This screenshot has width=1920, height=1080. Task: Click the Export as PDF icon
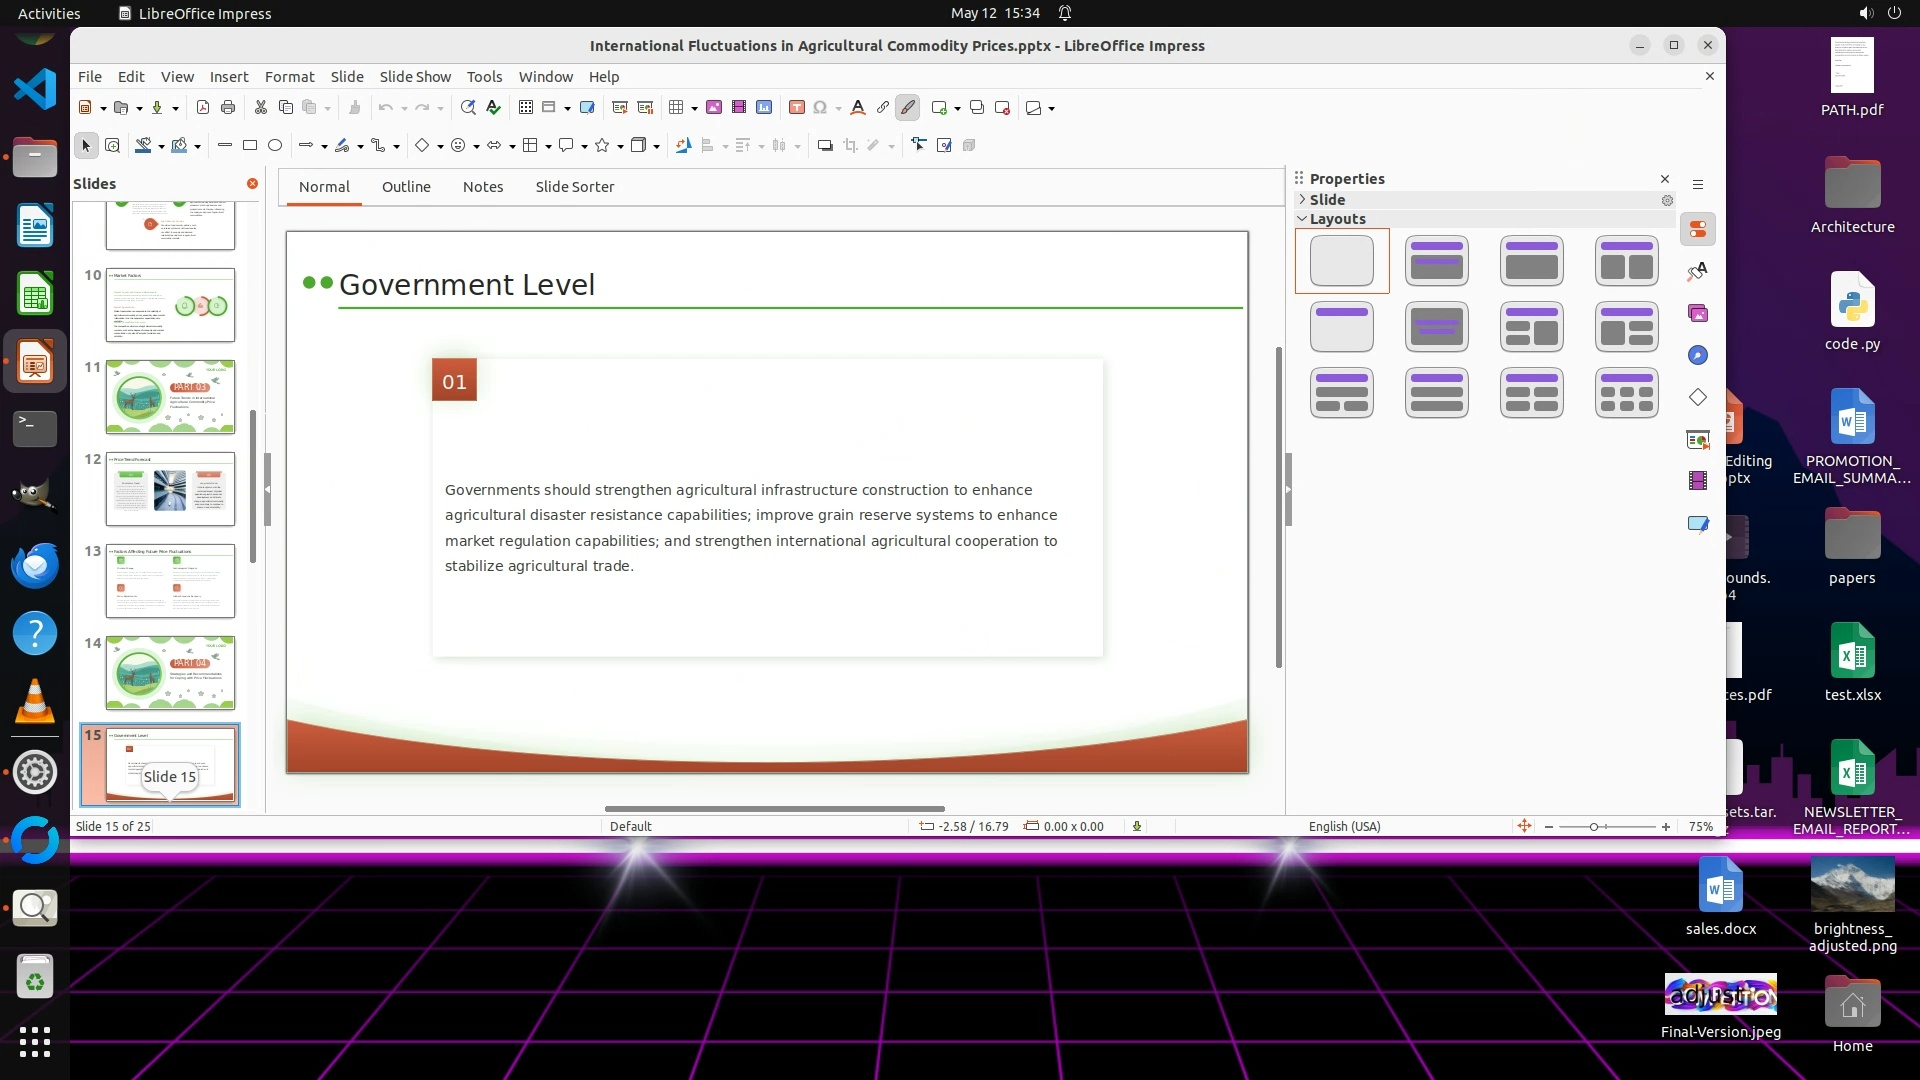pyautogui.click(x=203, y=108)
